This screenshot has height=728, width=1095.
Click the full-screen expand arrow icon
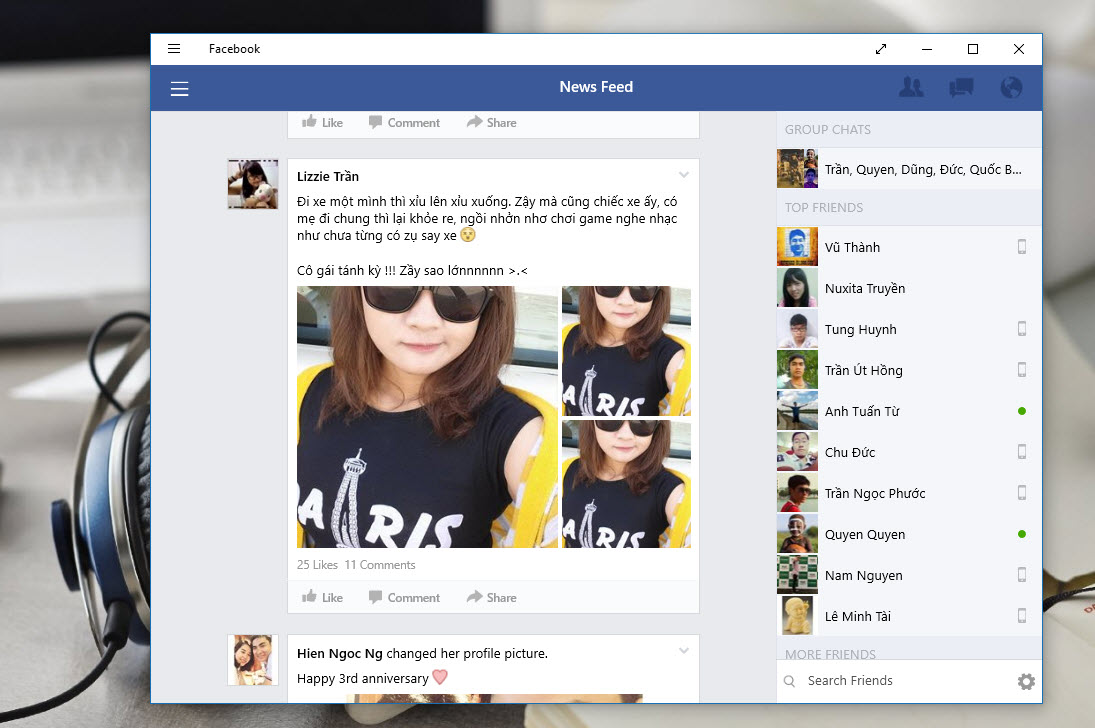[881, 49]
